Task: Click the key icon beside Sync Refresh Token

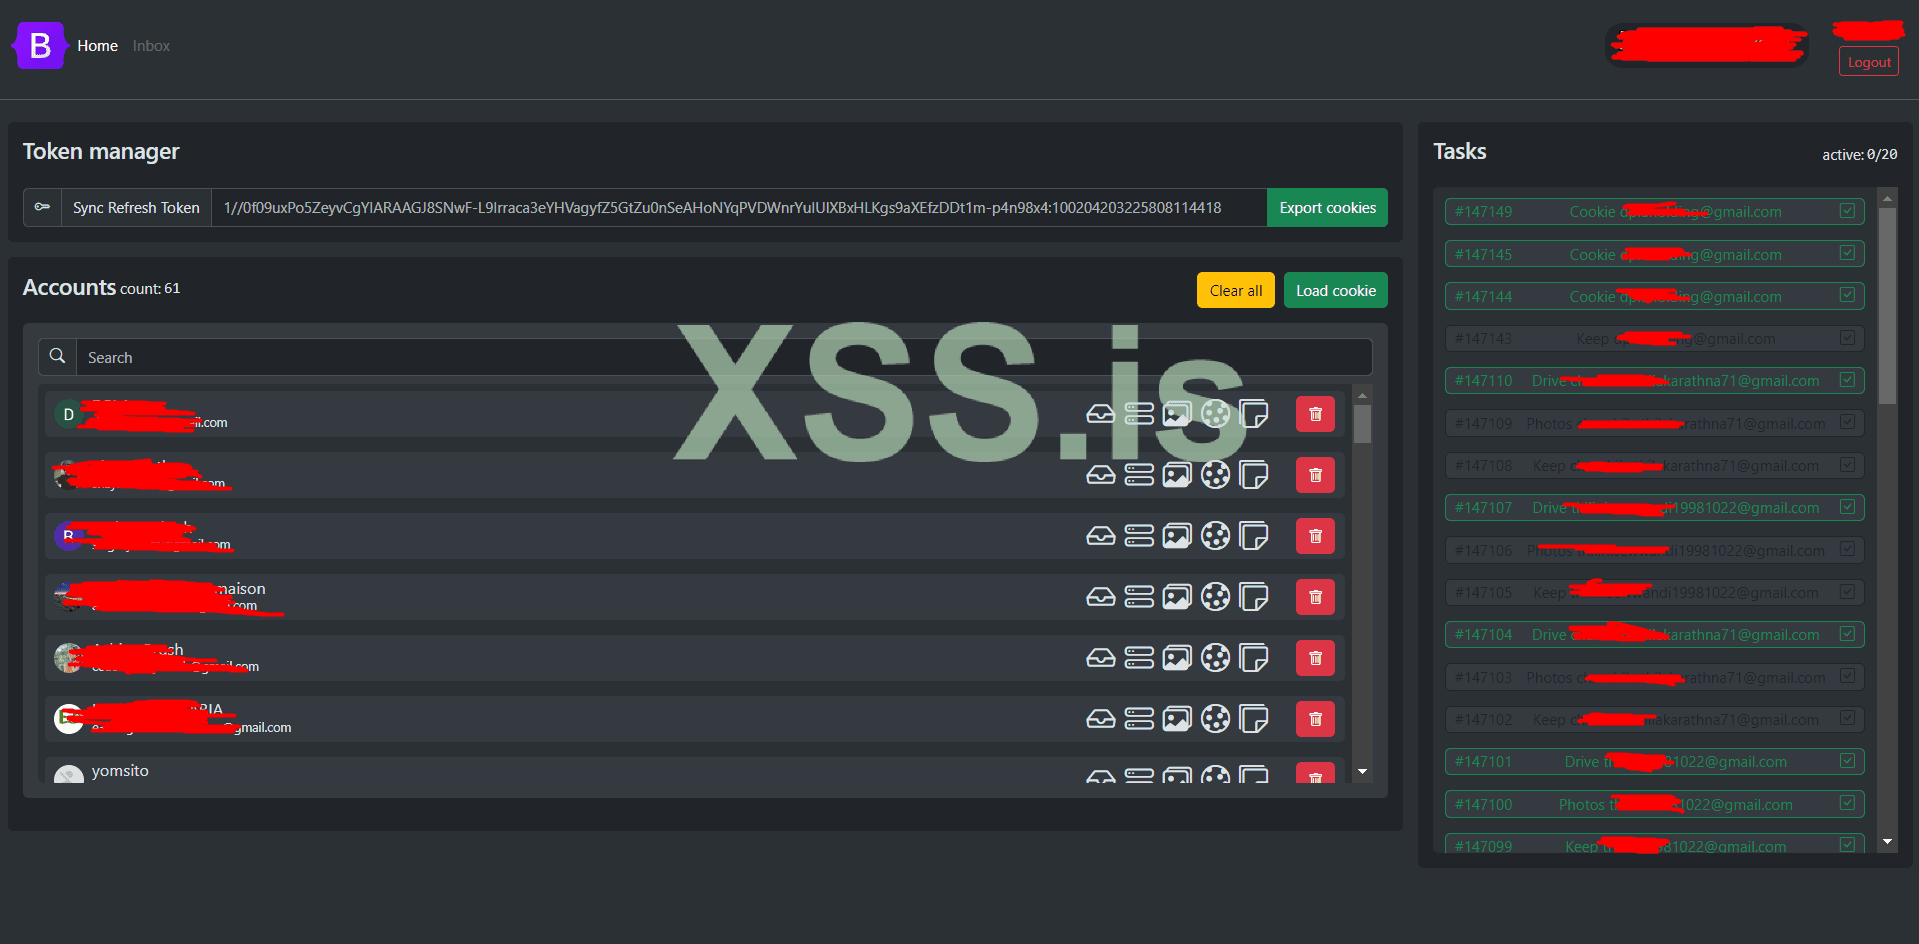Action: point(42,207)
